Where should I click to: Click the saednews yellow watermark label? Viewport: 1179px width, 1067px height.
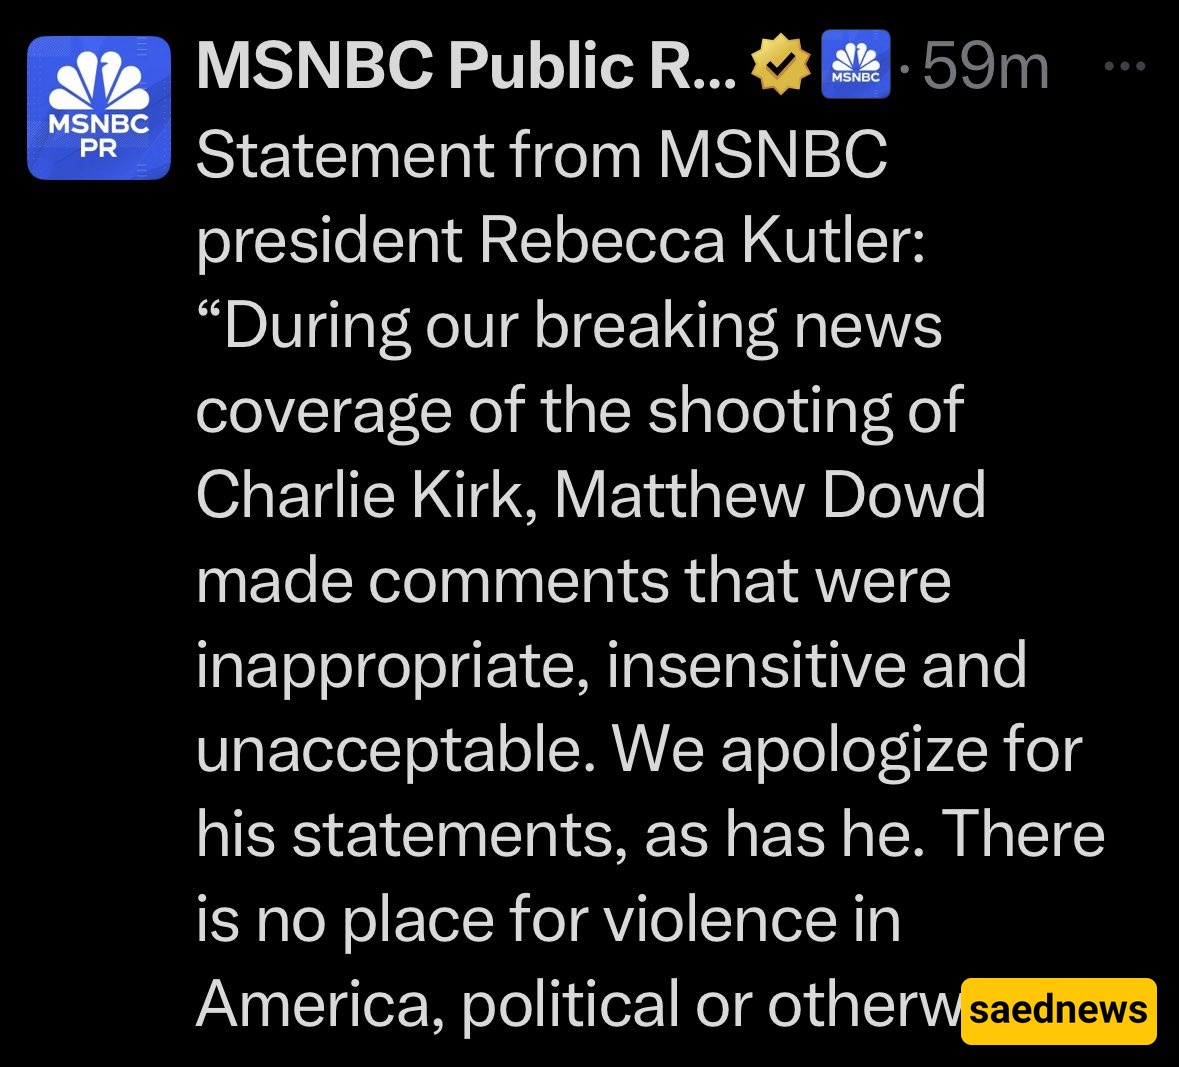(x=1059, y=1011)
